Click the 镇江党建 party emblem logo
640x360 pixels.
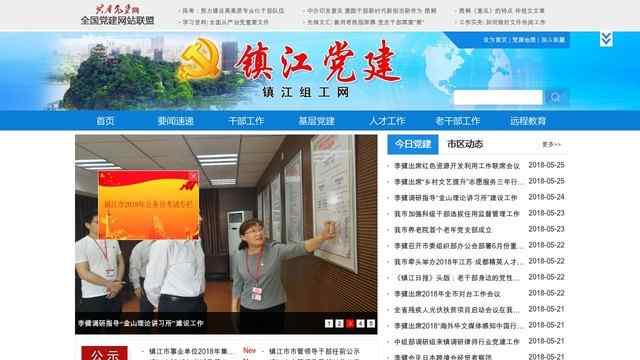(199, 59)
